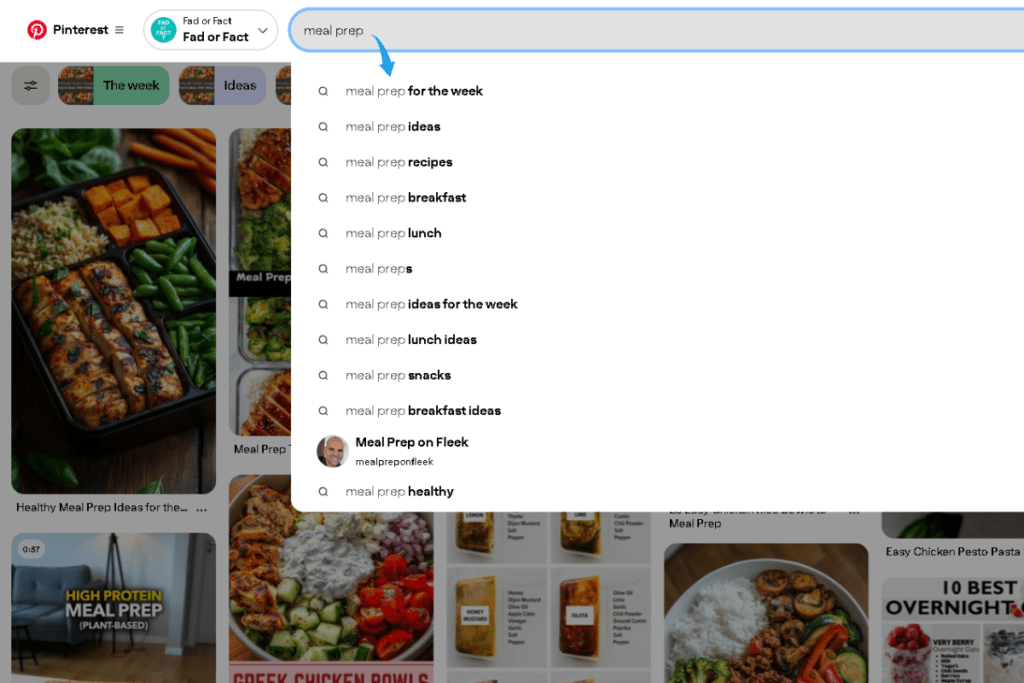
Task: Switch to the 'Ideas' filter chip
Action: click(240, 85)
